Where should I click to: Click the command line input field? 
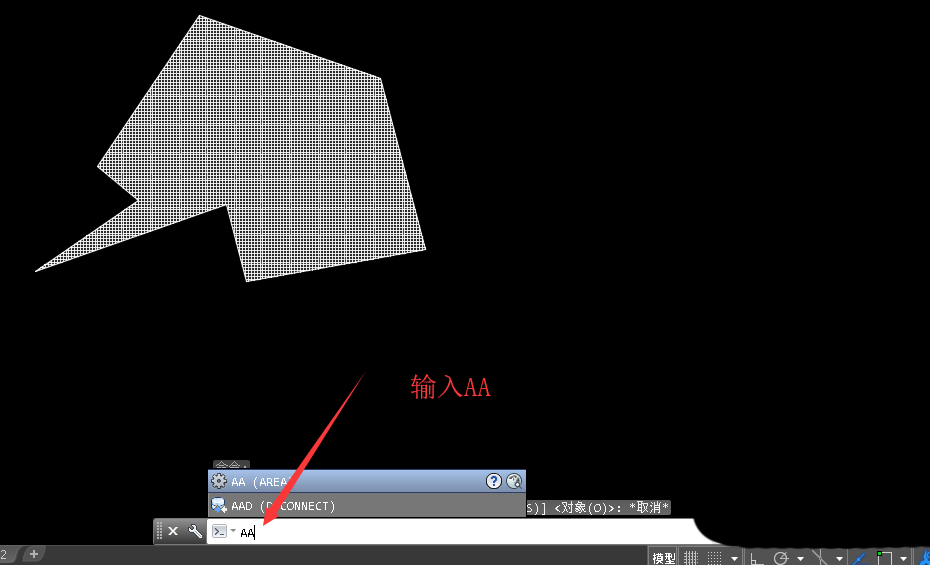466,532
